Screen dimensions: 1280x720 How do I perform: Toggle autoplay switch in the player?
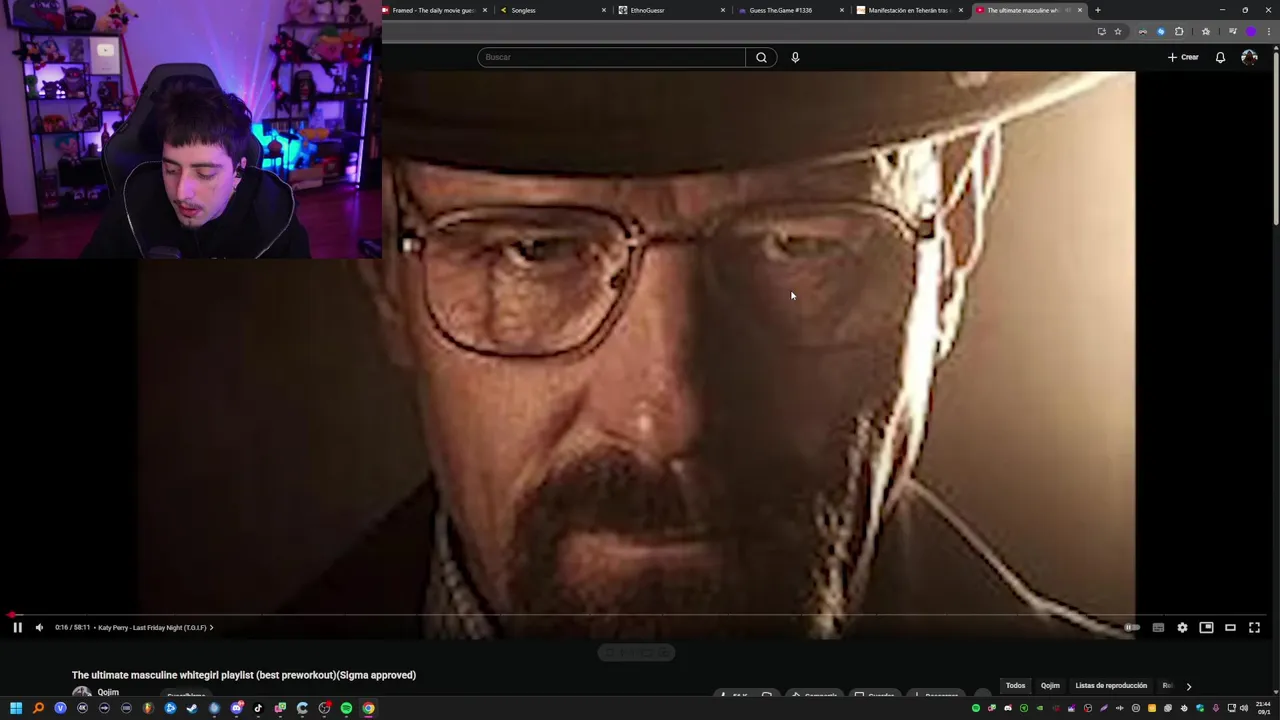point(1132,627)
